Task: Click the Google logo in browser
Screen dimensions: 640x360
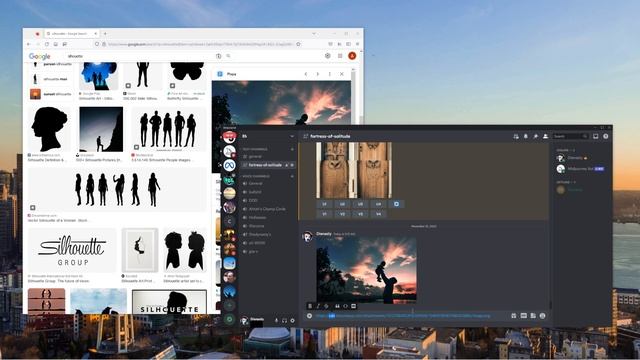Action: coord(40,56)
